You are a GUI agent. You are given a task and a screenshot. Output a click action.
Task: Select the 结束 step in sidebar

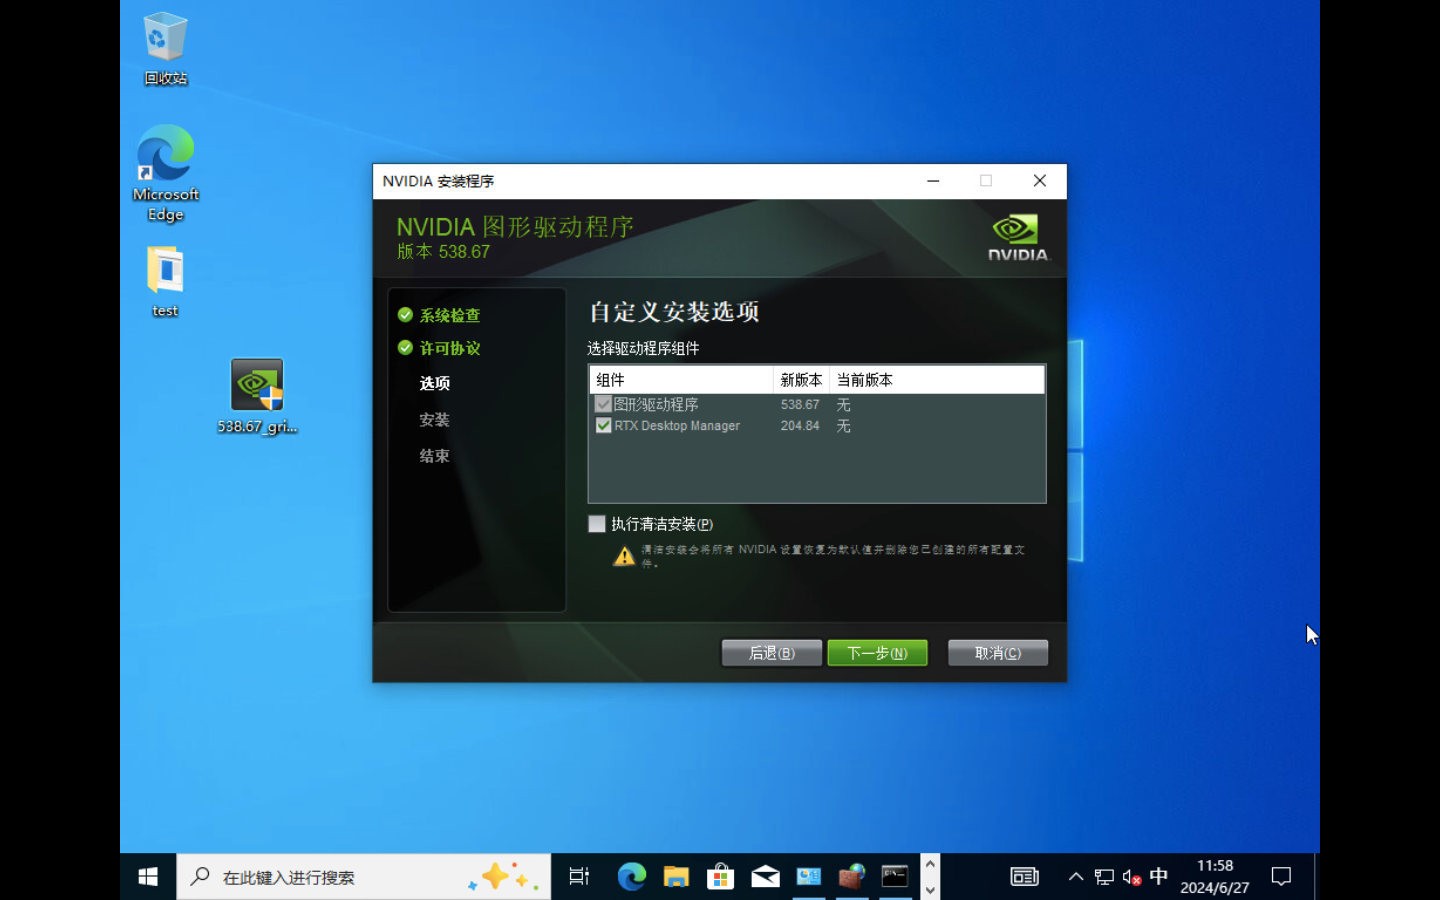[434, 456]
